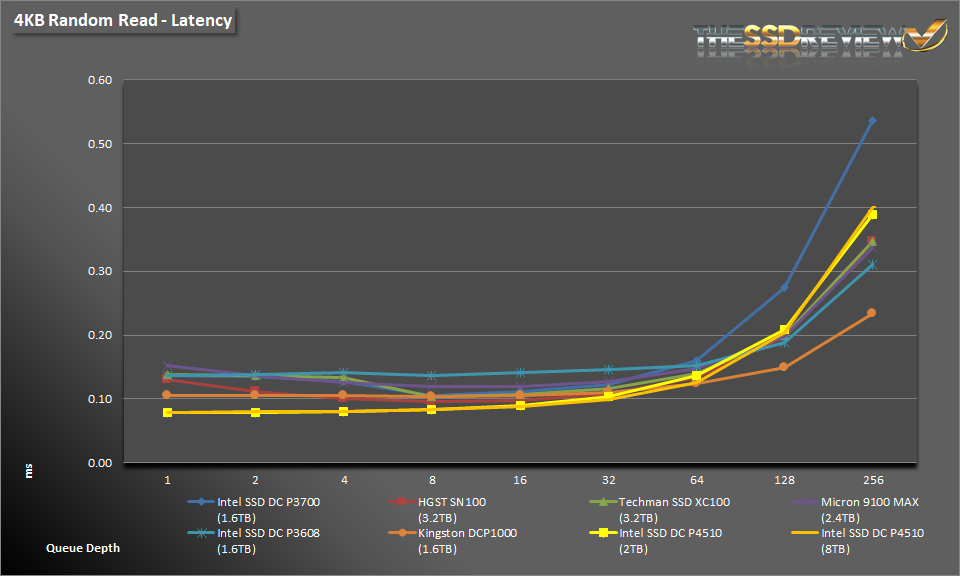Click the Intel SSD DC P3700 legend marker
Viewport: 960px width, 576px height.
pos(200,504)
